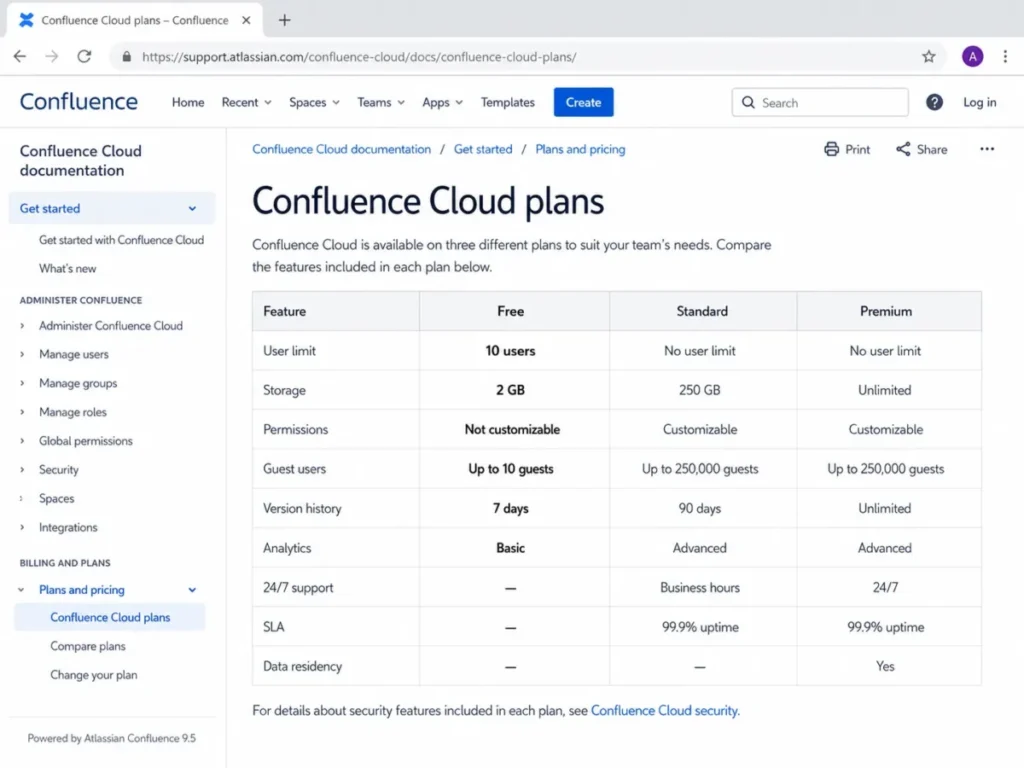Open the Spaces sidebar item
This screenshot has height=768, width=1024.
57,498
